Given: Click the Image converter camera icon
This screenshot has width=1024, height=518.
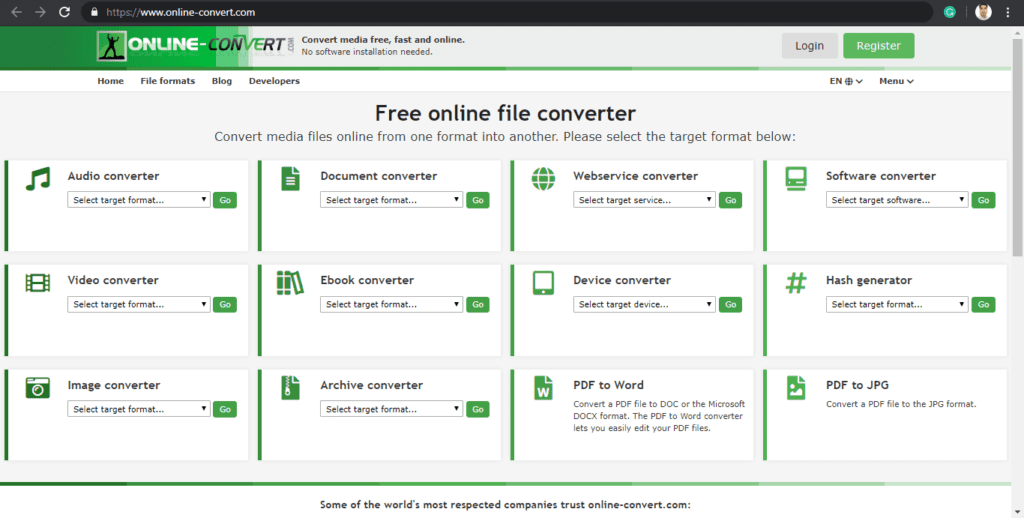Looking at the screenshot, I should [38, 388].
